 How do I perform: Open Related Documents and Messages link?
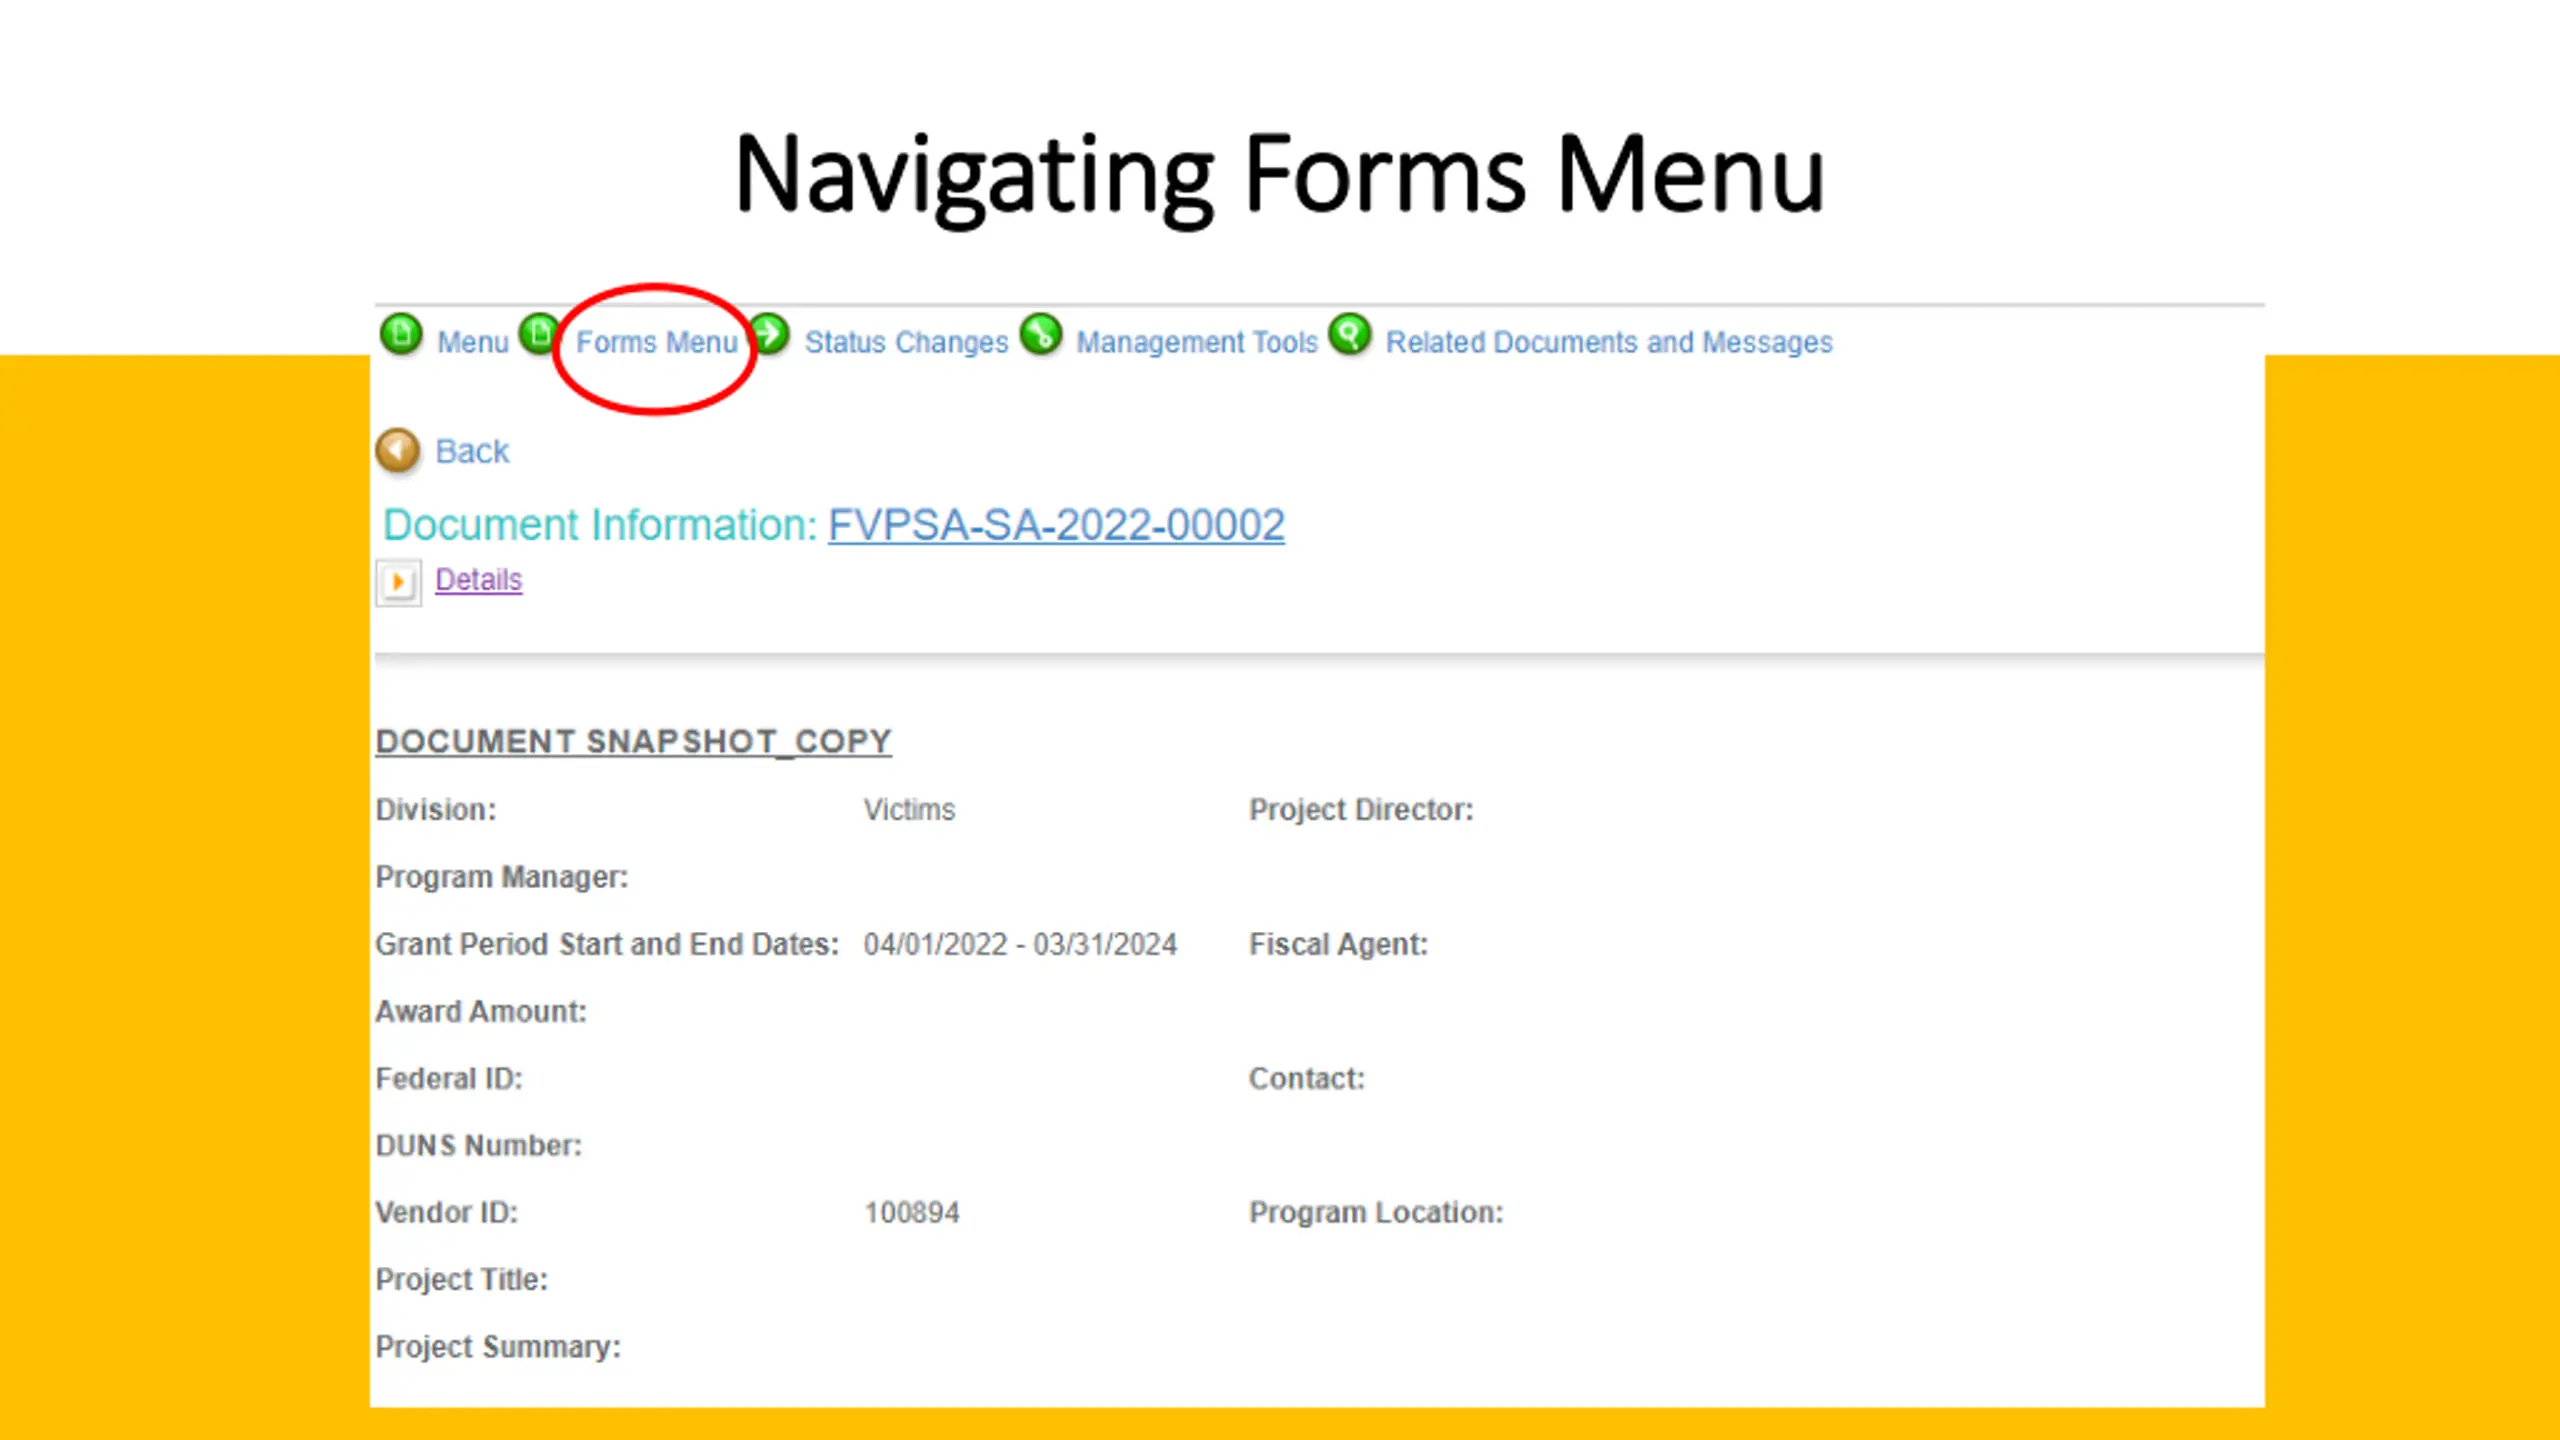point(1609,342)
